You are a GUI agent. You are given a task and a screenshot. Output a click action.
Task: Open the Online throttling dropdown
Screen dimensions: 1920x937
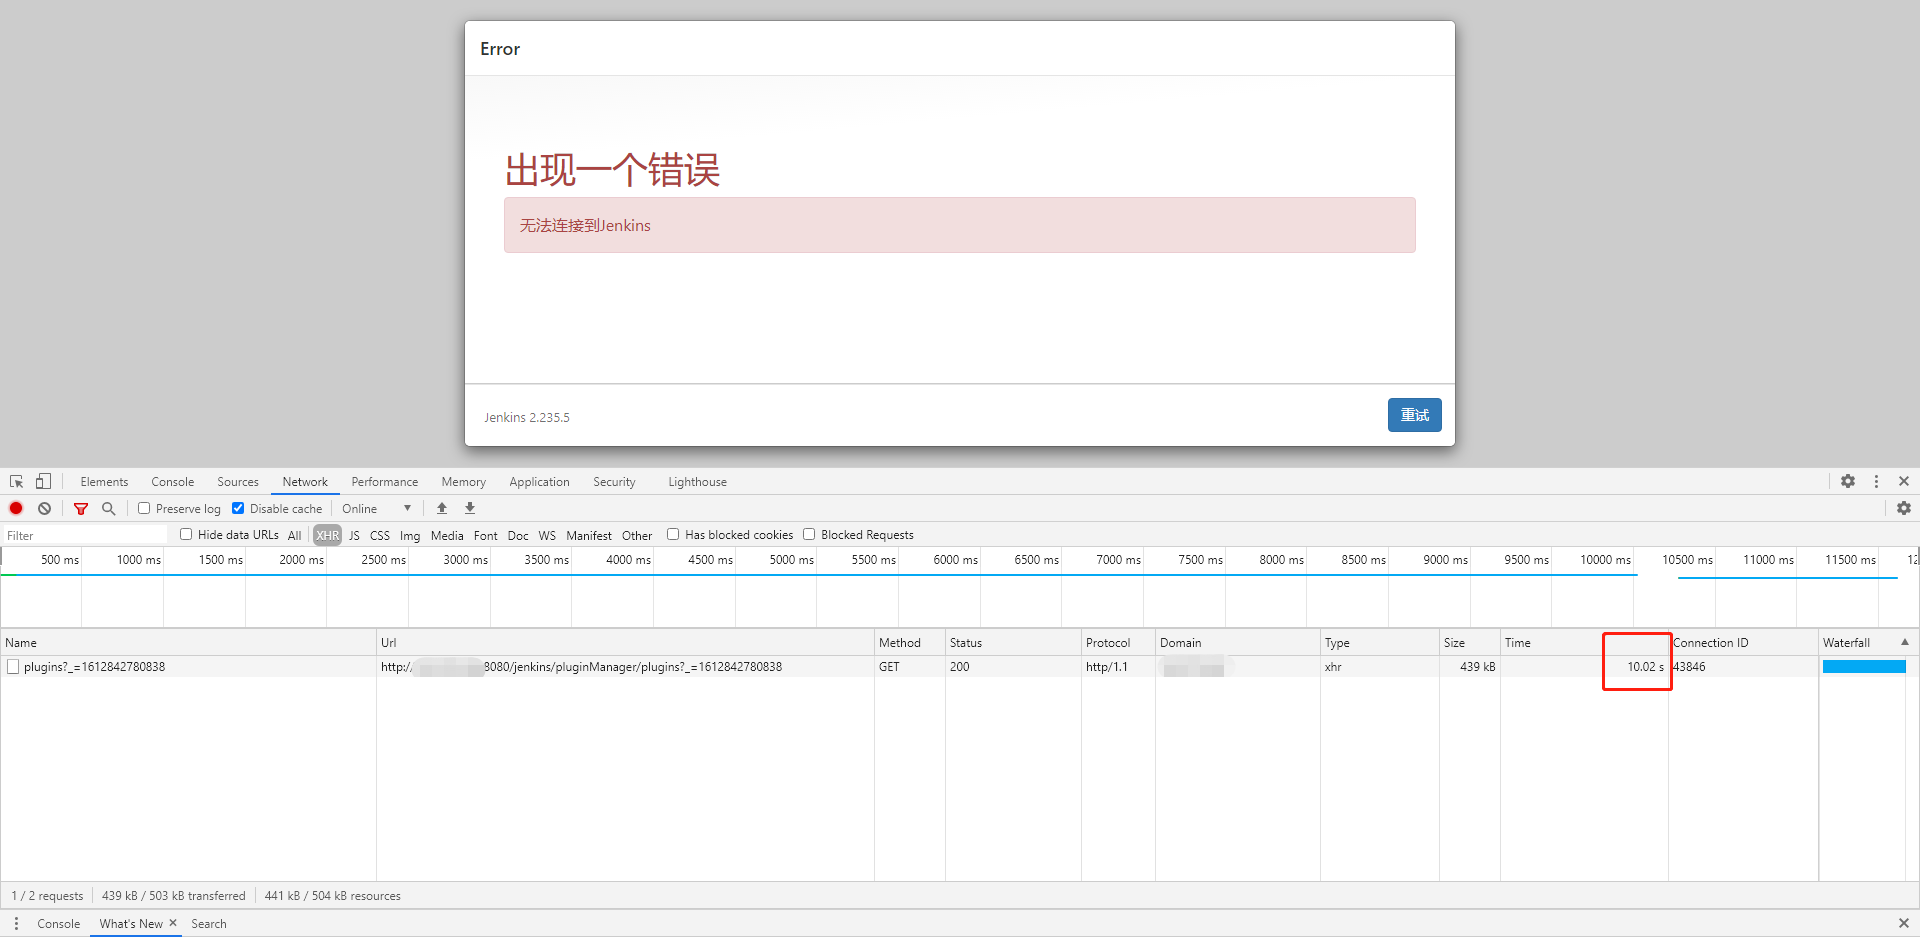[x=376, y=508]
